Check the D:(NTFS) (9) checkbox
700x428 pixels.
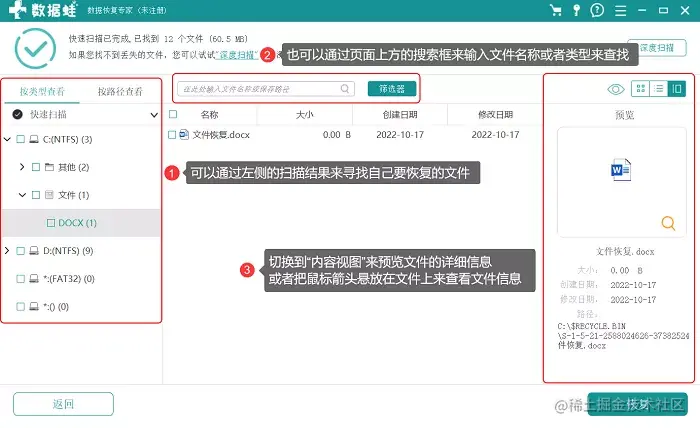[21, 251]
